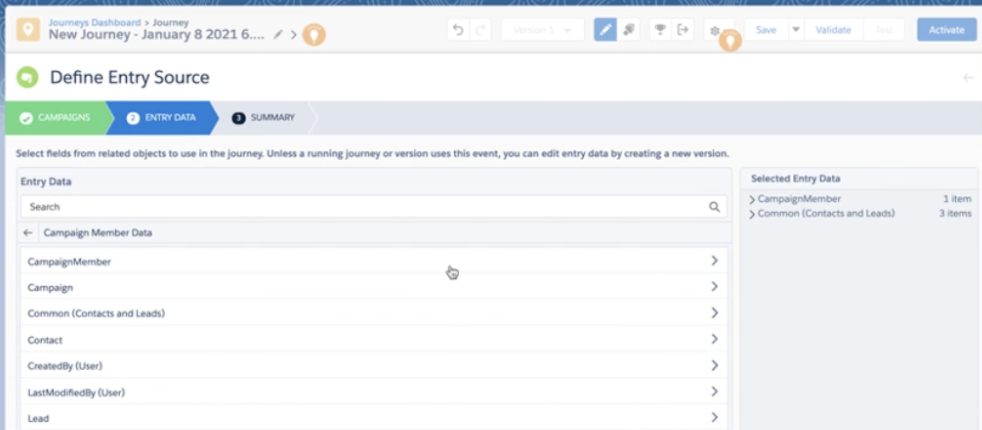Click the orange lightbulb tip beside journey name

(314, 34)
